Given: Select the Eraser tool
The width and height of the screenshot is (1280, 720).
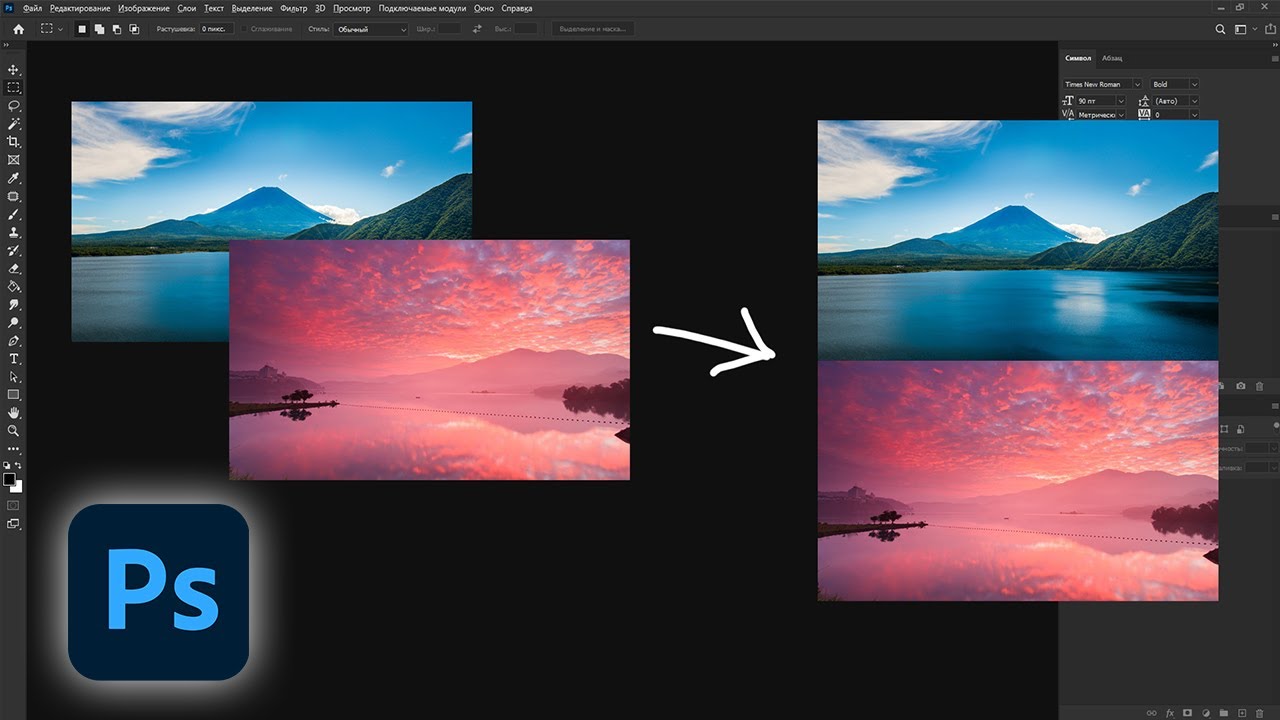Looking at the screenshot, I should (x=14, y=268).
